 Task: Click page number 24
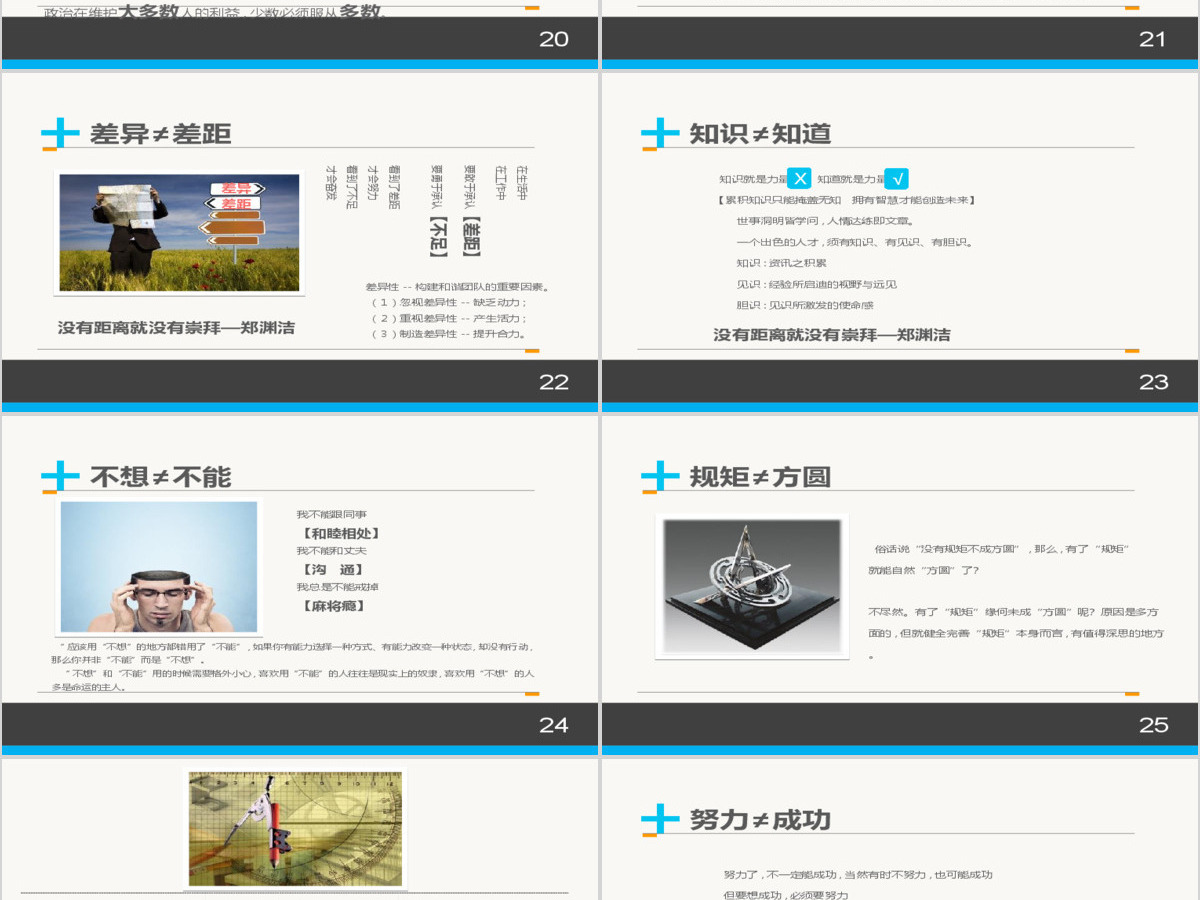(554, 725)
